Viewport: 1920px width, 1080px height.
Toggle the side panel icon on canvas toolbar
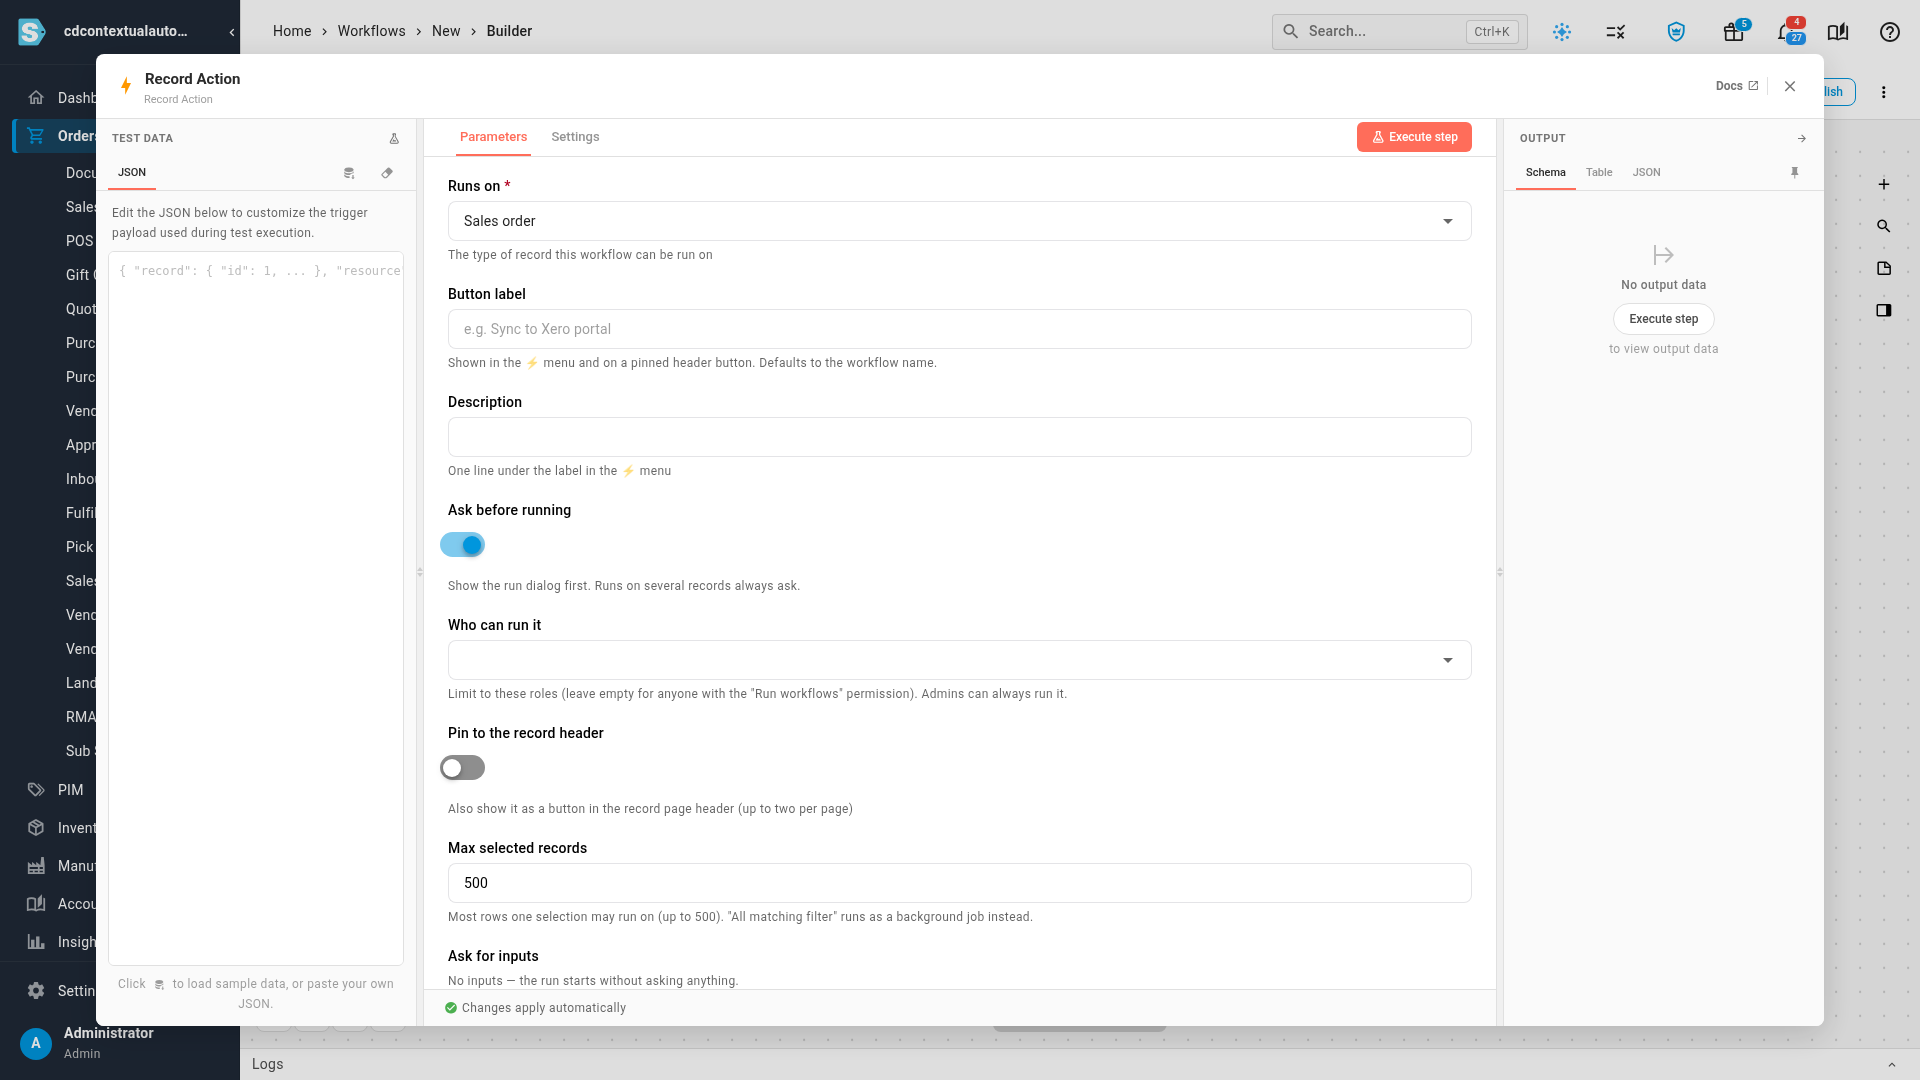pyautogui.click(x=1884, y=311)
